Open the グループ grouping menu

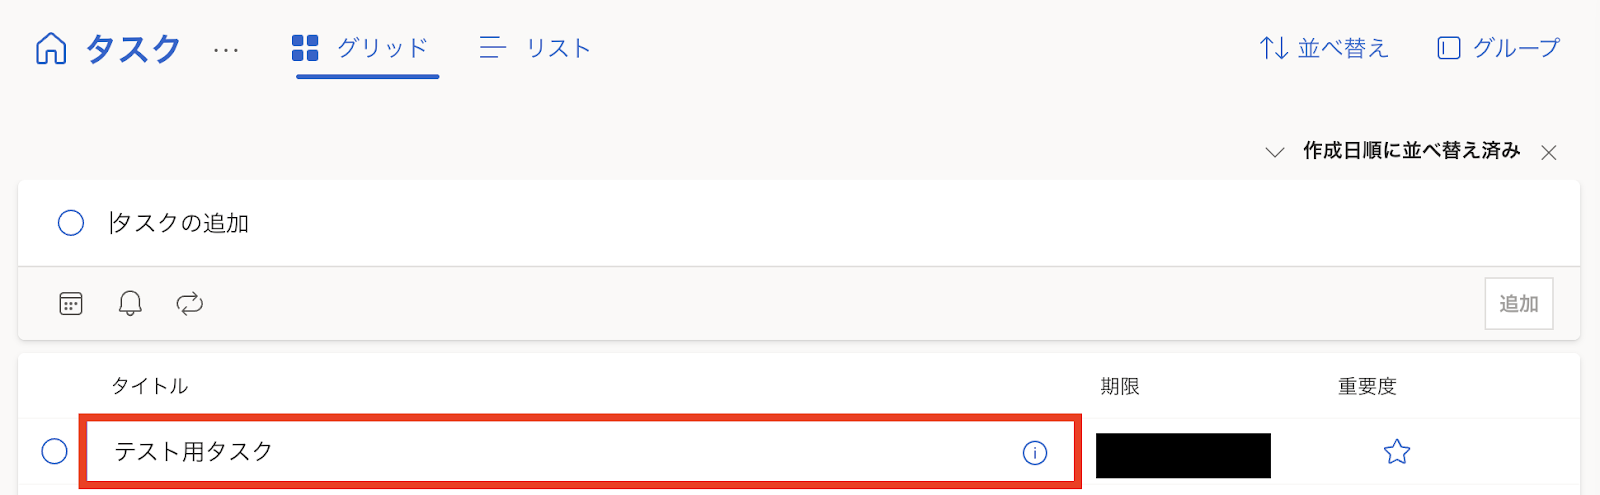click(x=1498, y=48)
